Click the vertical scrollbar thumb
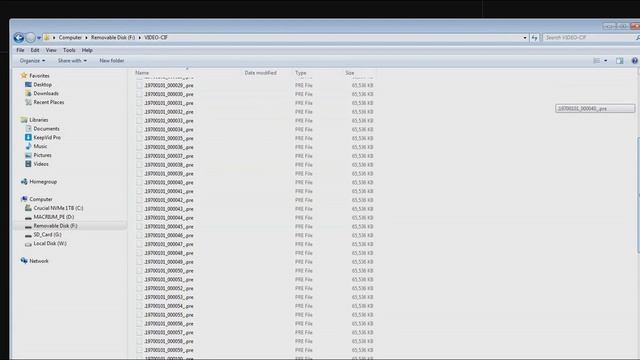The image size is (640, 360). coord(638,195)
